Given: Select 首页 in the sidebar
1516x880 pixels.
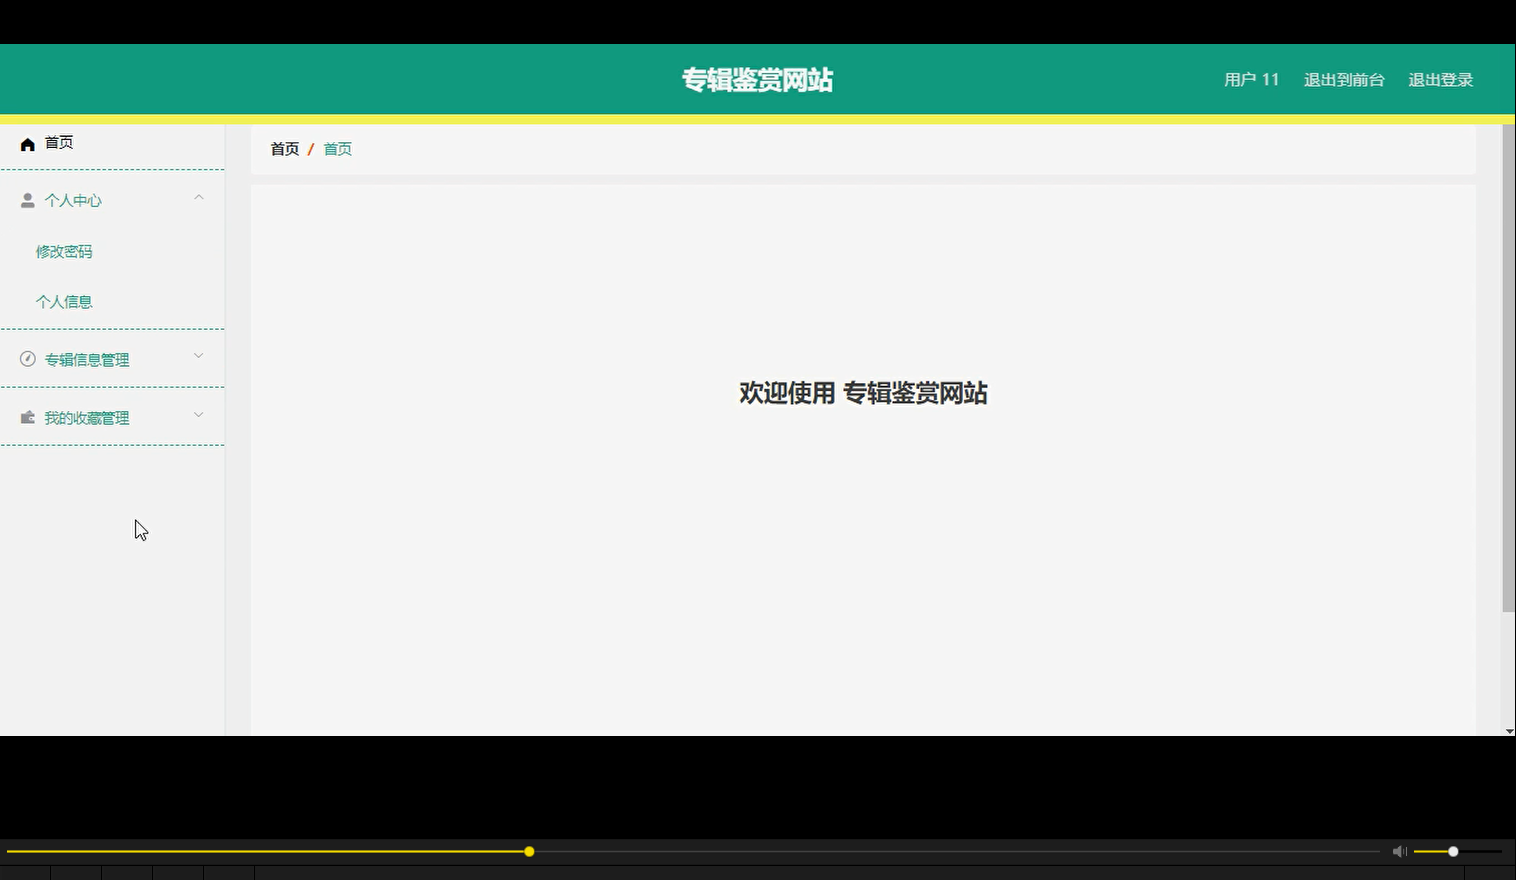Looking at the screenshot, I should [56, 142].
